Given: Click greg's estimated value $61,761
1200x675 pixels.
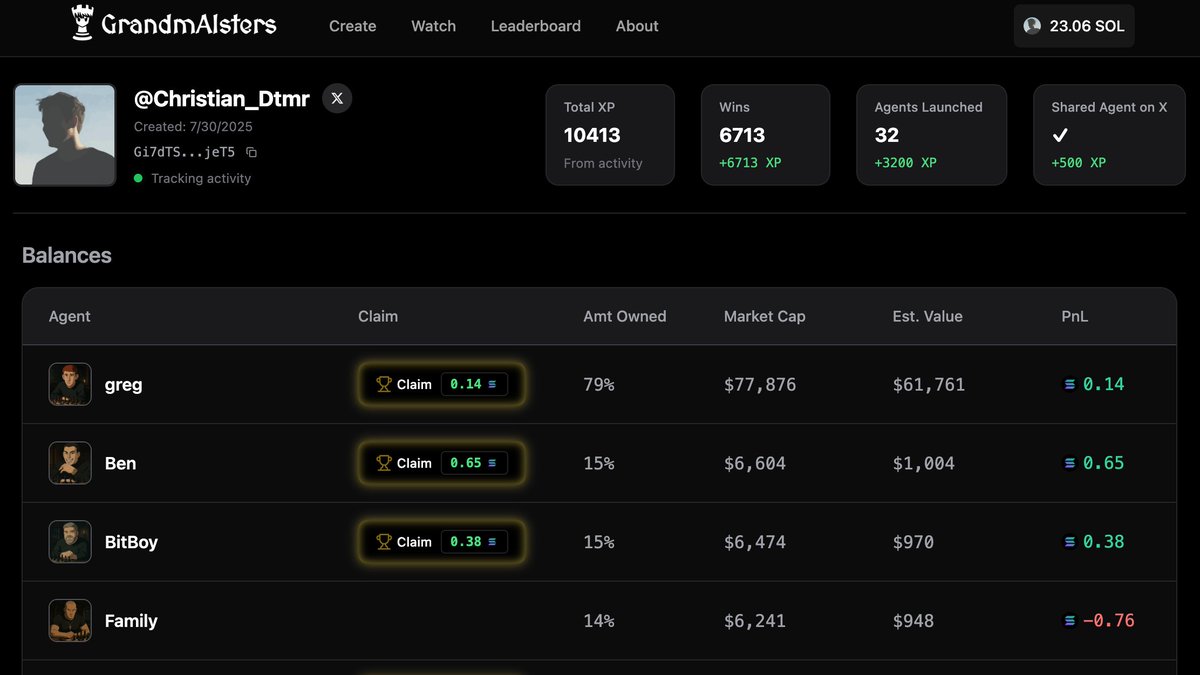Looking at the screenshot, I should pos(929,385).
